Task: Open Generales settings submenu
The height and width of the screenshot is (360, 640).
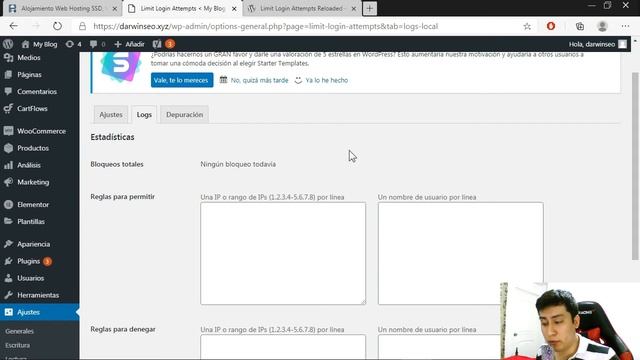Action: [x=19, y=331]
